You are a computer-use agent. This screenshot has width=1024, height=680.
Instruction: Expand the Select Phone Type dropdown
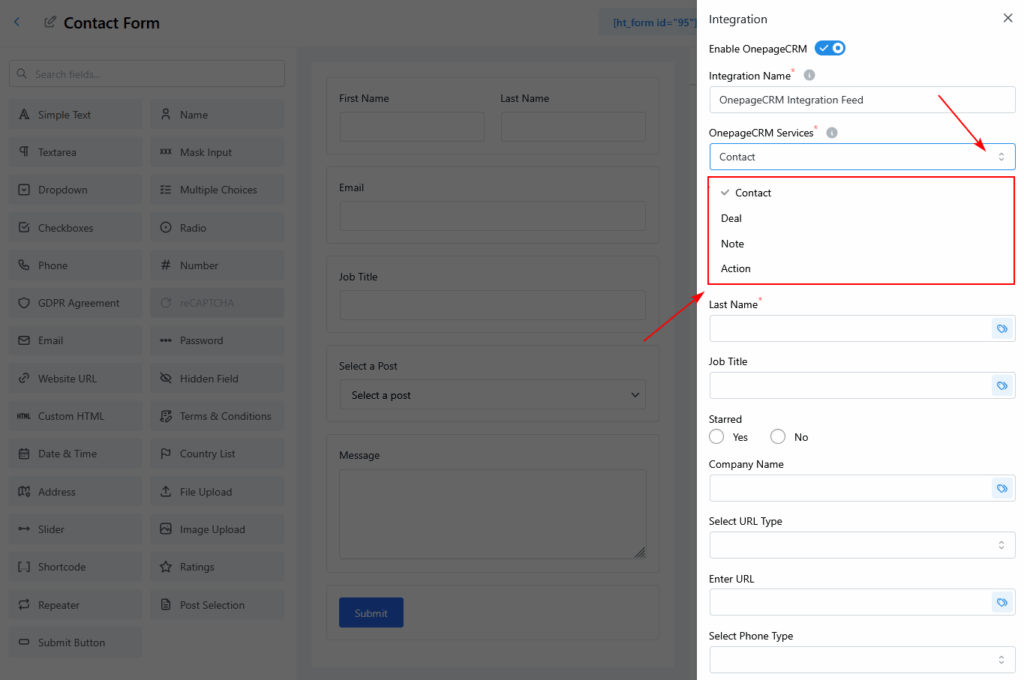point(861,660)
